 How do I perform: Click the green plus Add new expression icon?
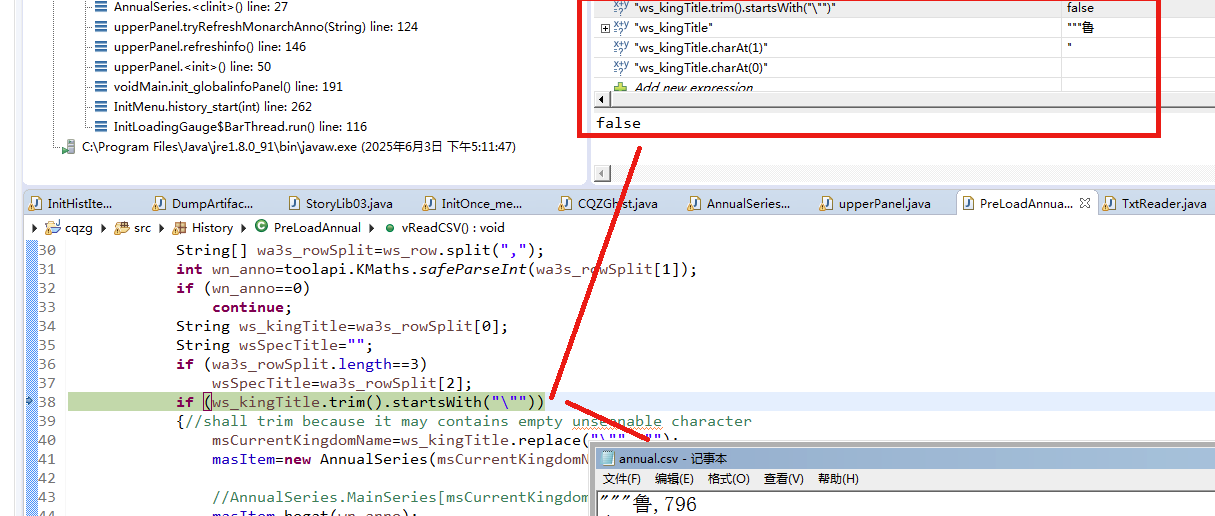[620, 88]
